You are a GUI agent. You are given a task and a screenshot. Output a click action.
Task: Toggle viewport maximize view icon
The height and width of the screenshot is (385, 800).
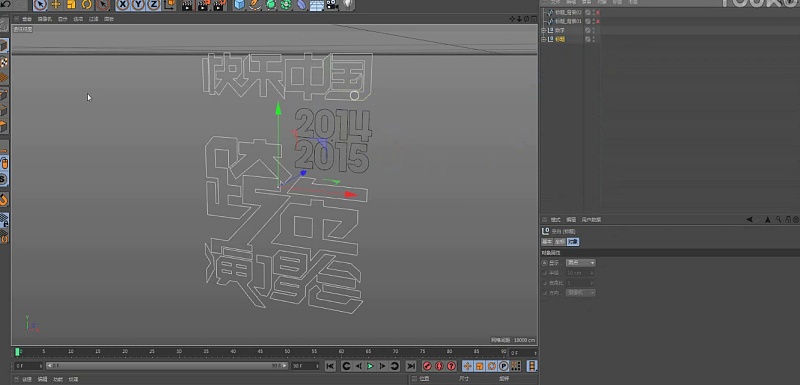point(533,19)
